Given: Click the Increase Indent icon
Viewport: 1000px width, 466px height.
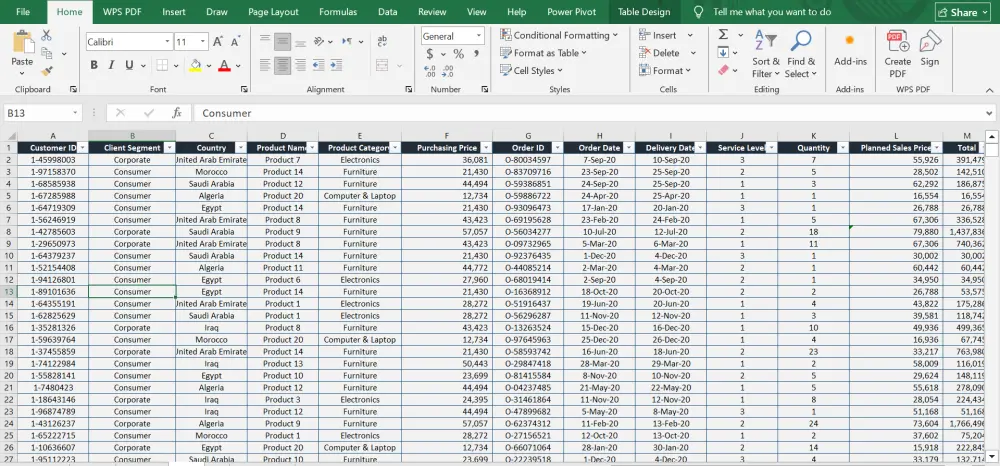Looking at the screenshot, I should pos(335,65).
